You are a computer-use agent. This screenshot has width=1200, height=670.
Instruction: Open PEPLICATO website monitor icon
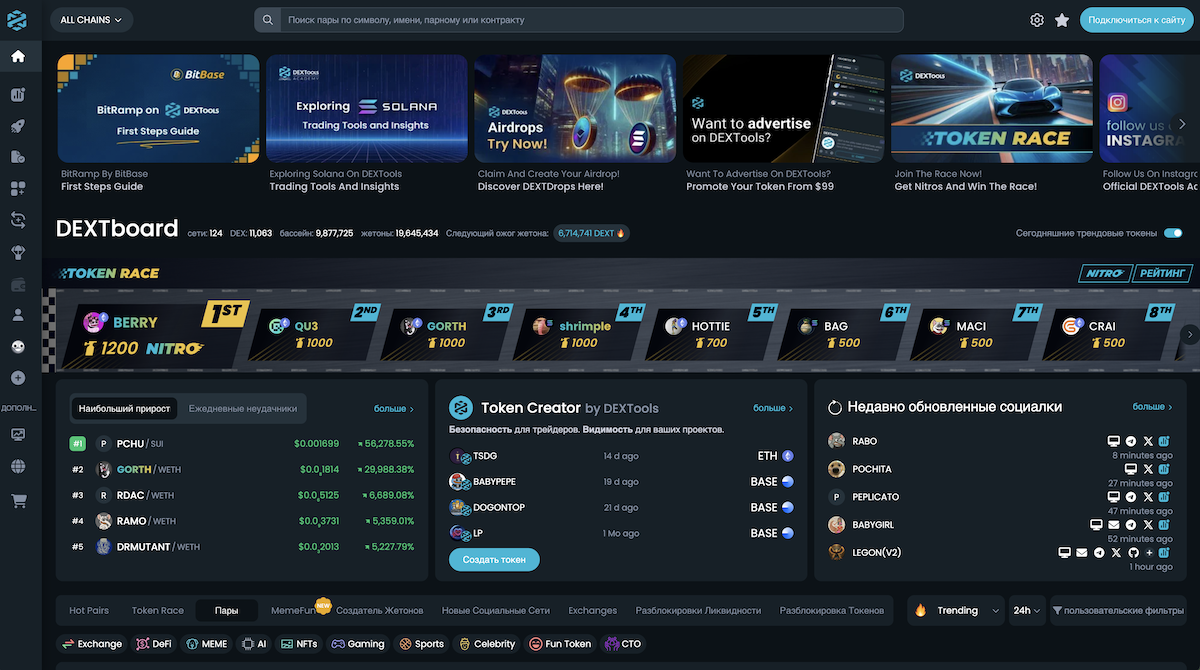(1114, 497)
